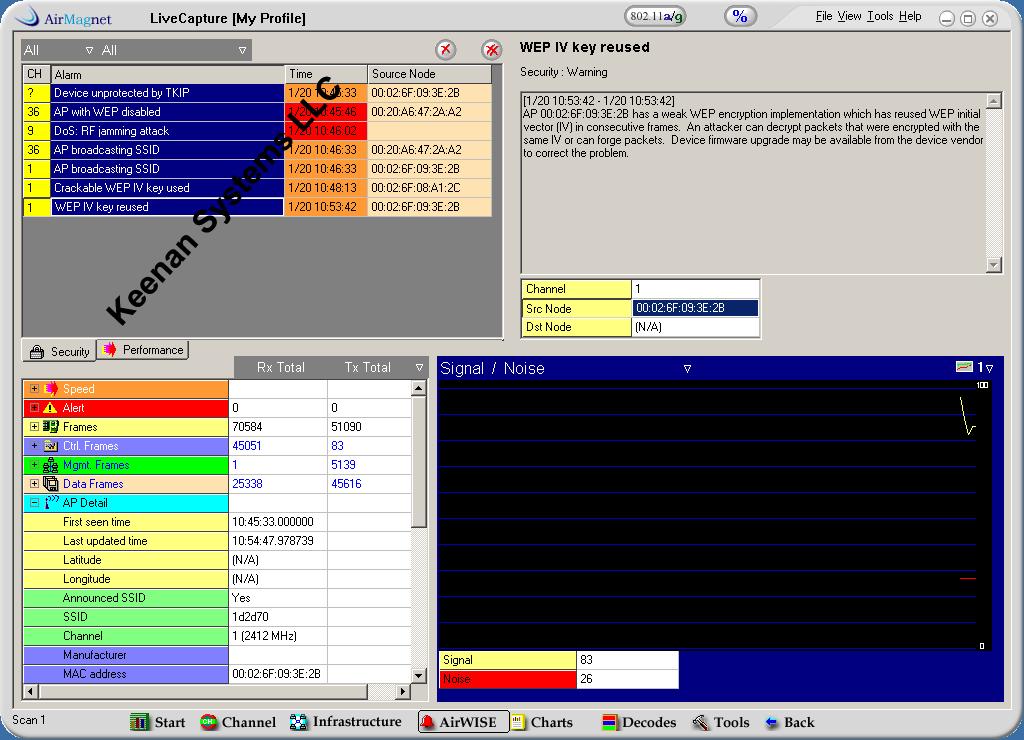Open the Channel screen
The width and height of the screenshot is (1024, 740).
coord(238,722)
